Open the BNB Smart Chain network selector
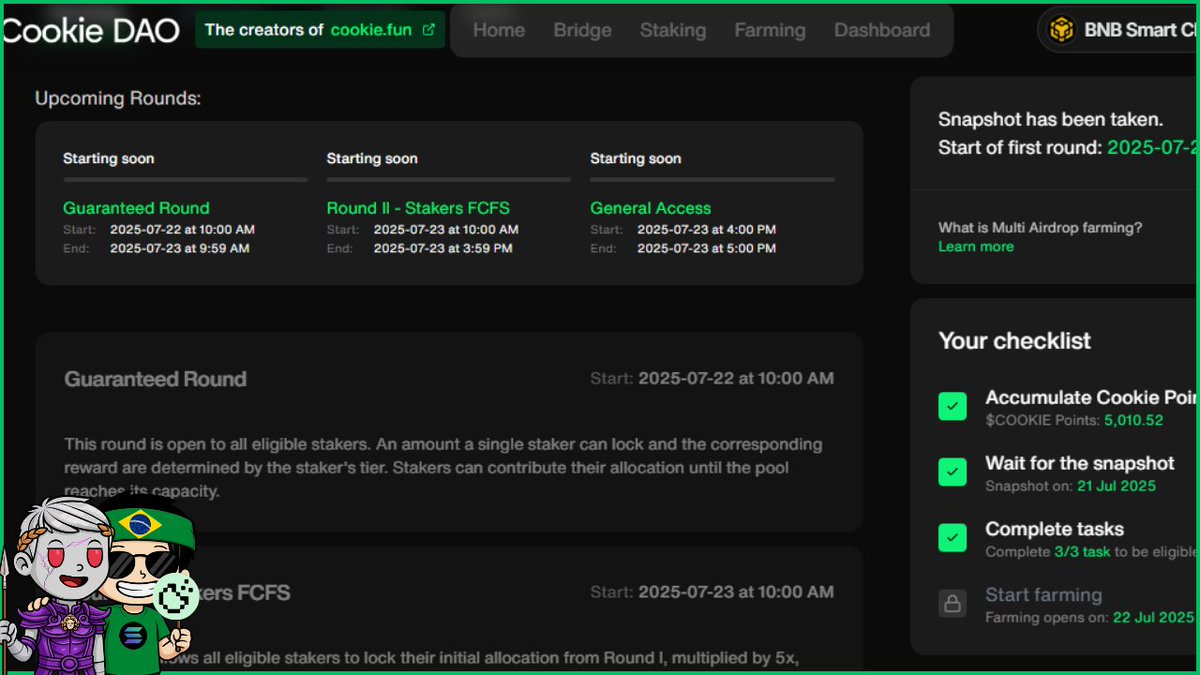 coord(1118,30)
